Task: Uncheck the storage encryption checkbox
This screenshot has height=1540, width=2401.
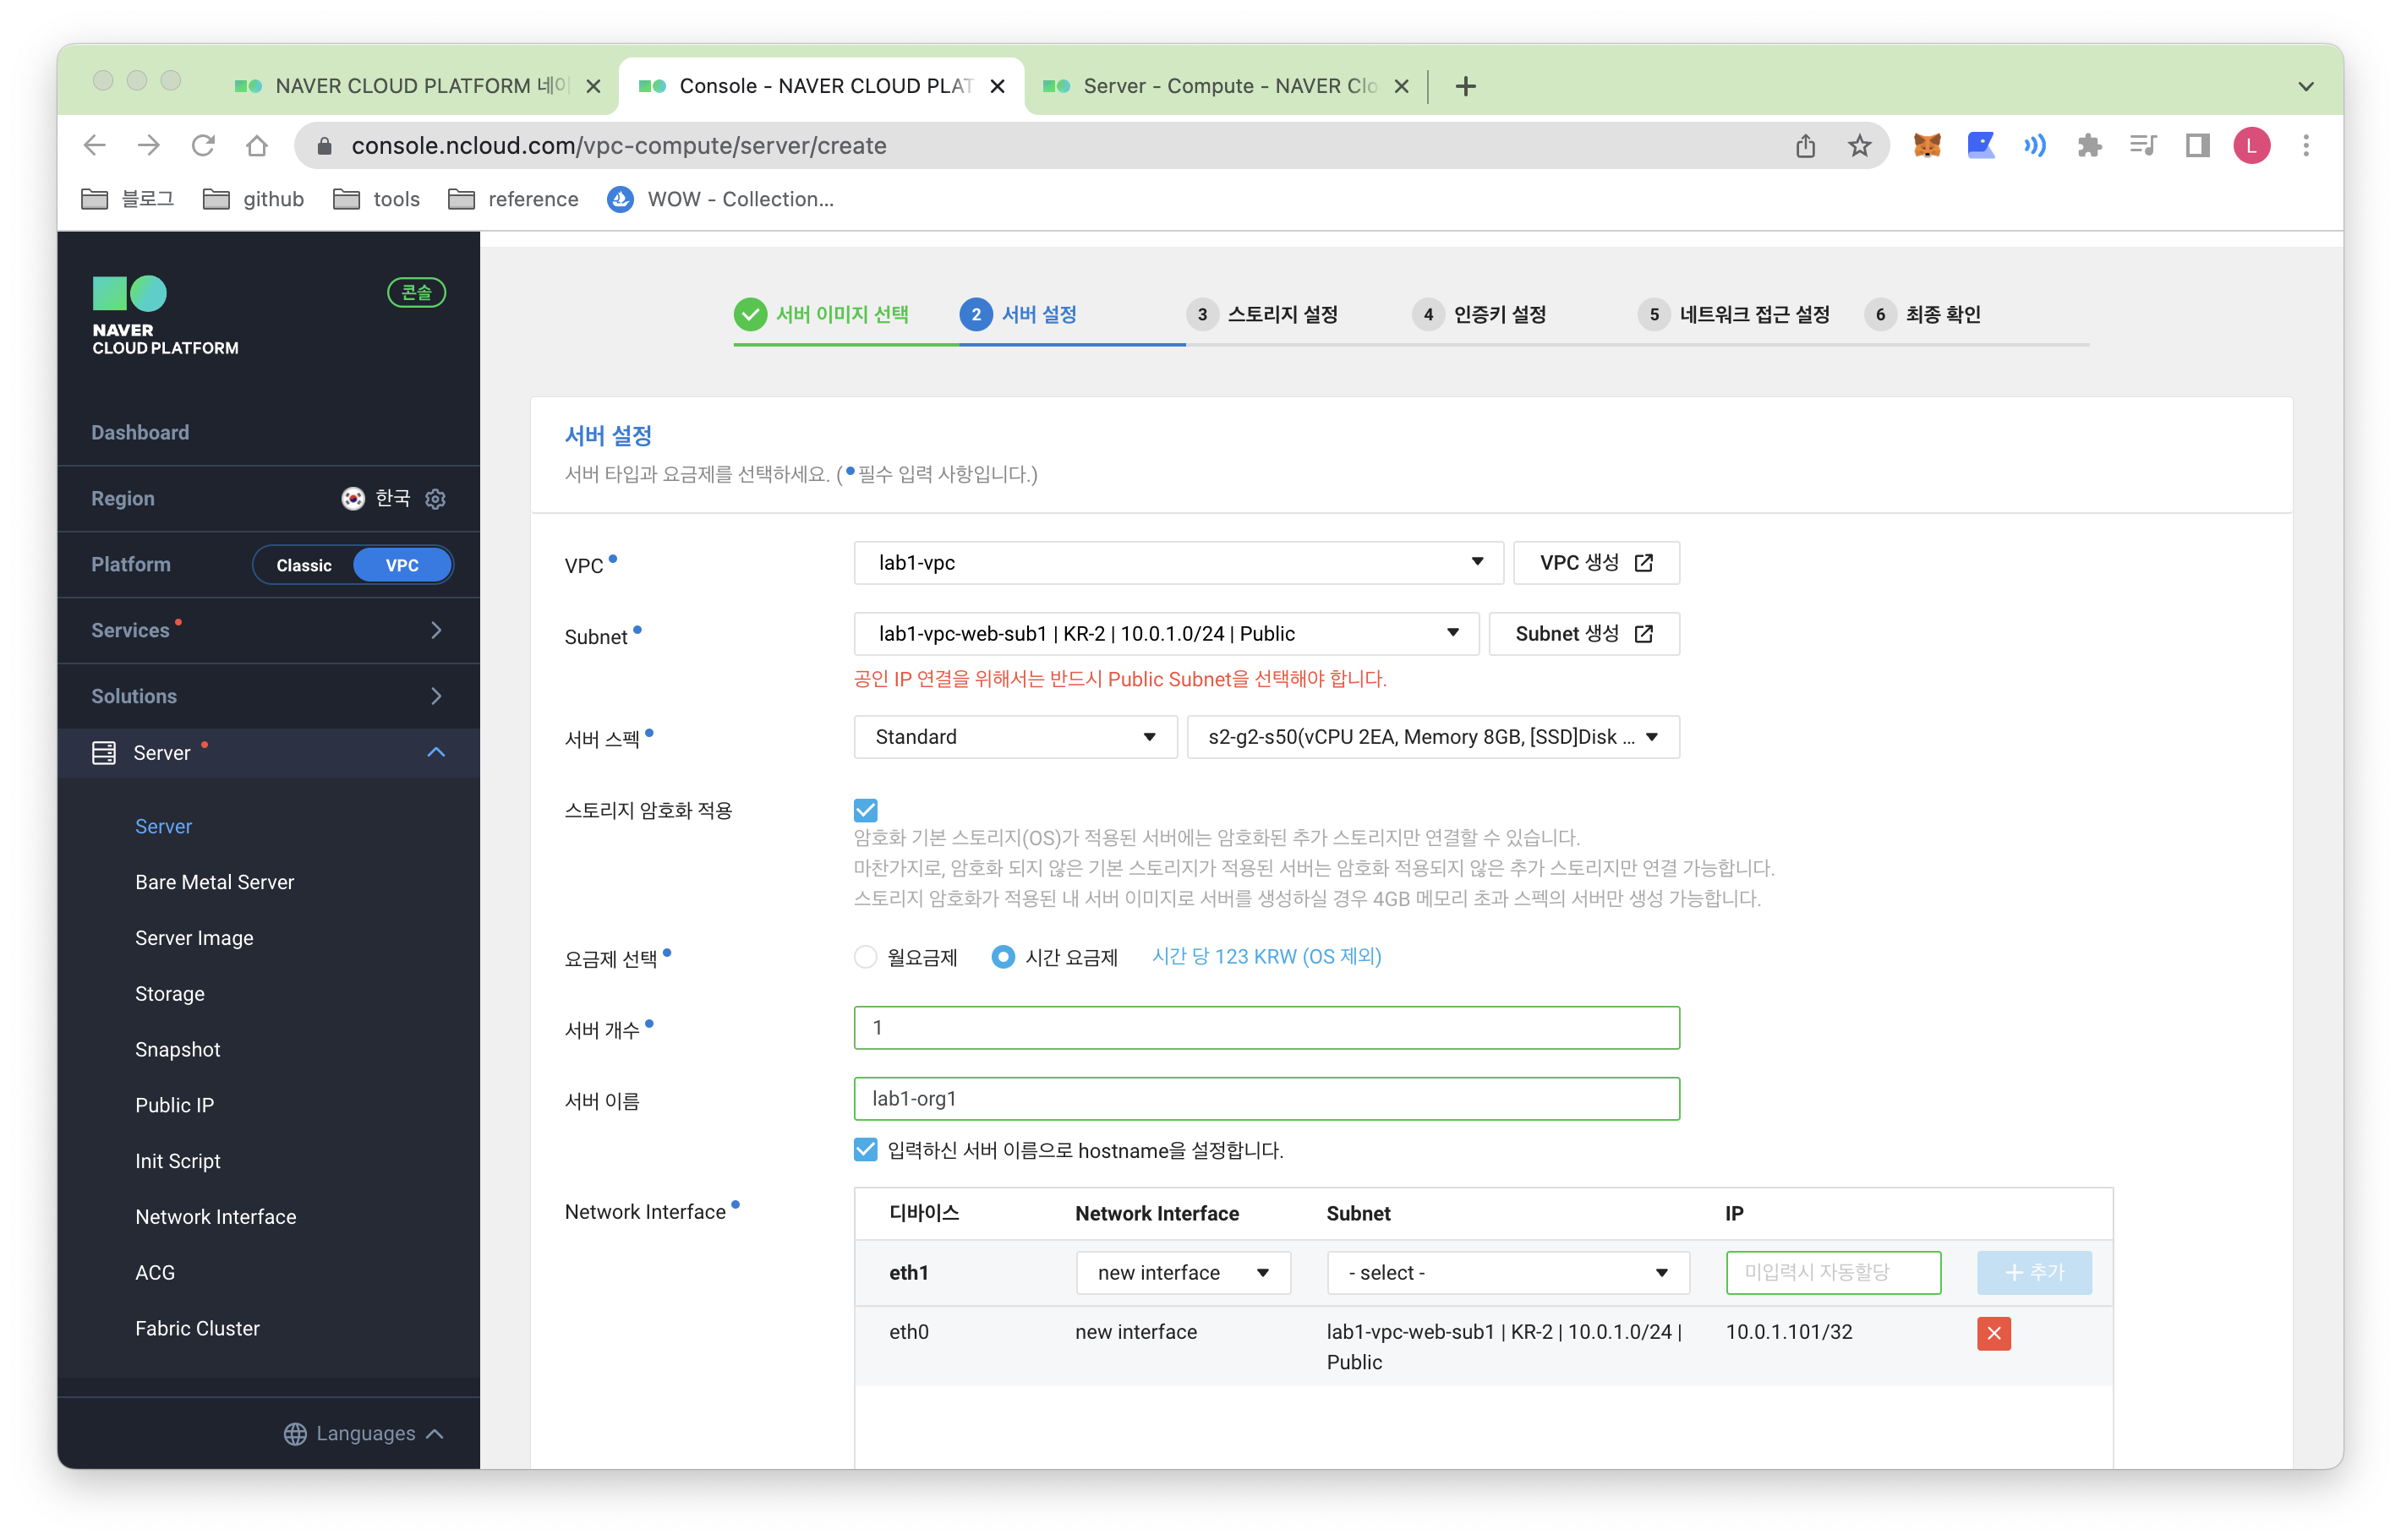Action: (865, 810)
